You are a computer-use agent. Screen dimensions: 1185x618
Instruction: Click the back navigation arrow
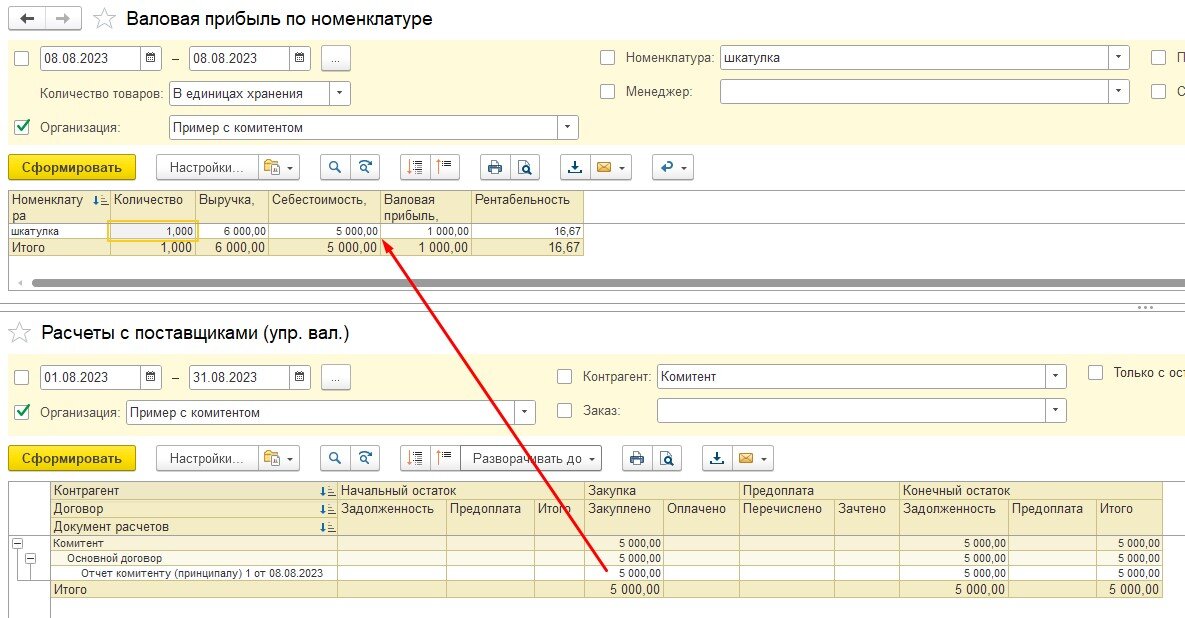point(27,19)
